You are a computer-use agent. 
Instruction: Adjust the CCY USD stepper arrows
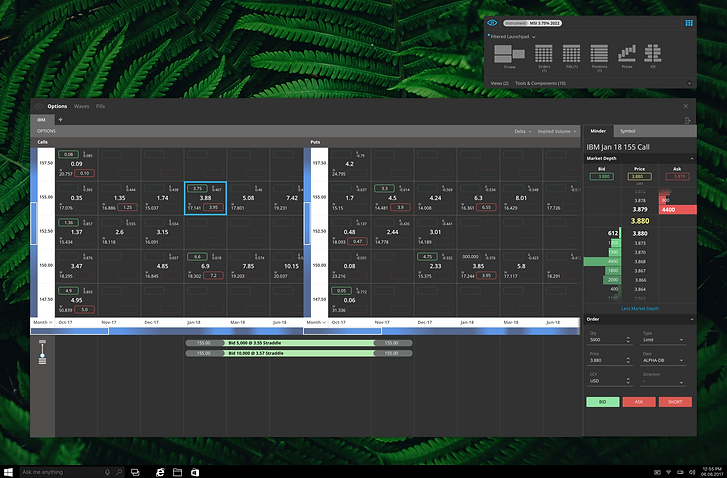point(628,381)
